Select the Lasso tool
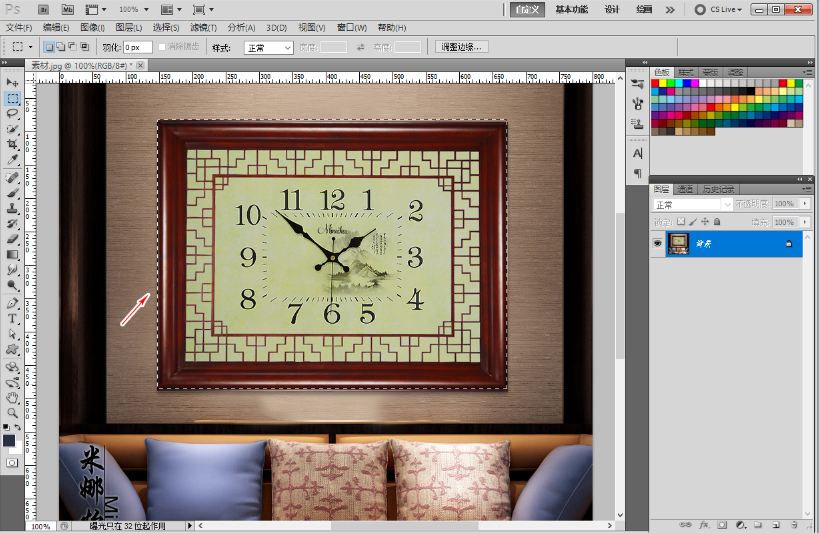 13,114
